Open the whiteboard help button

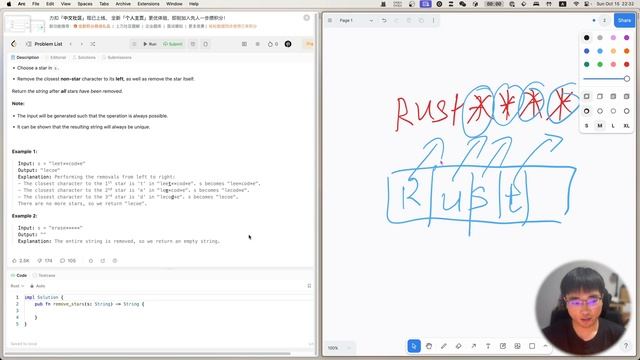pyautogui.click(x=626, y=346)
